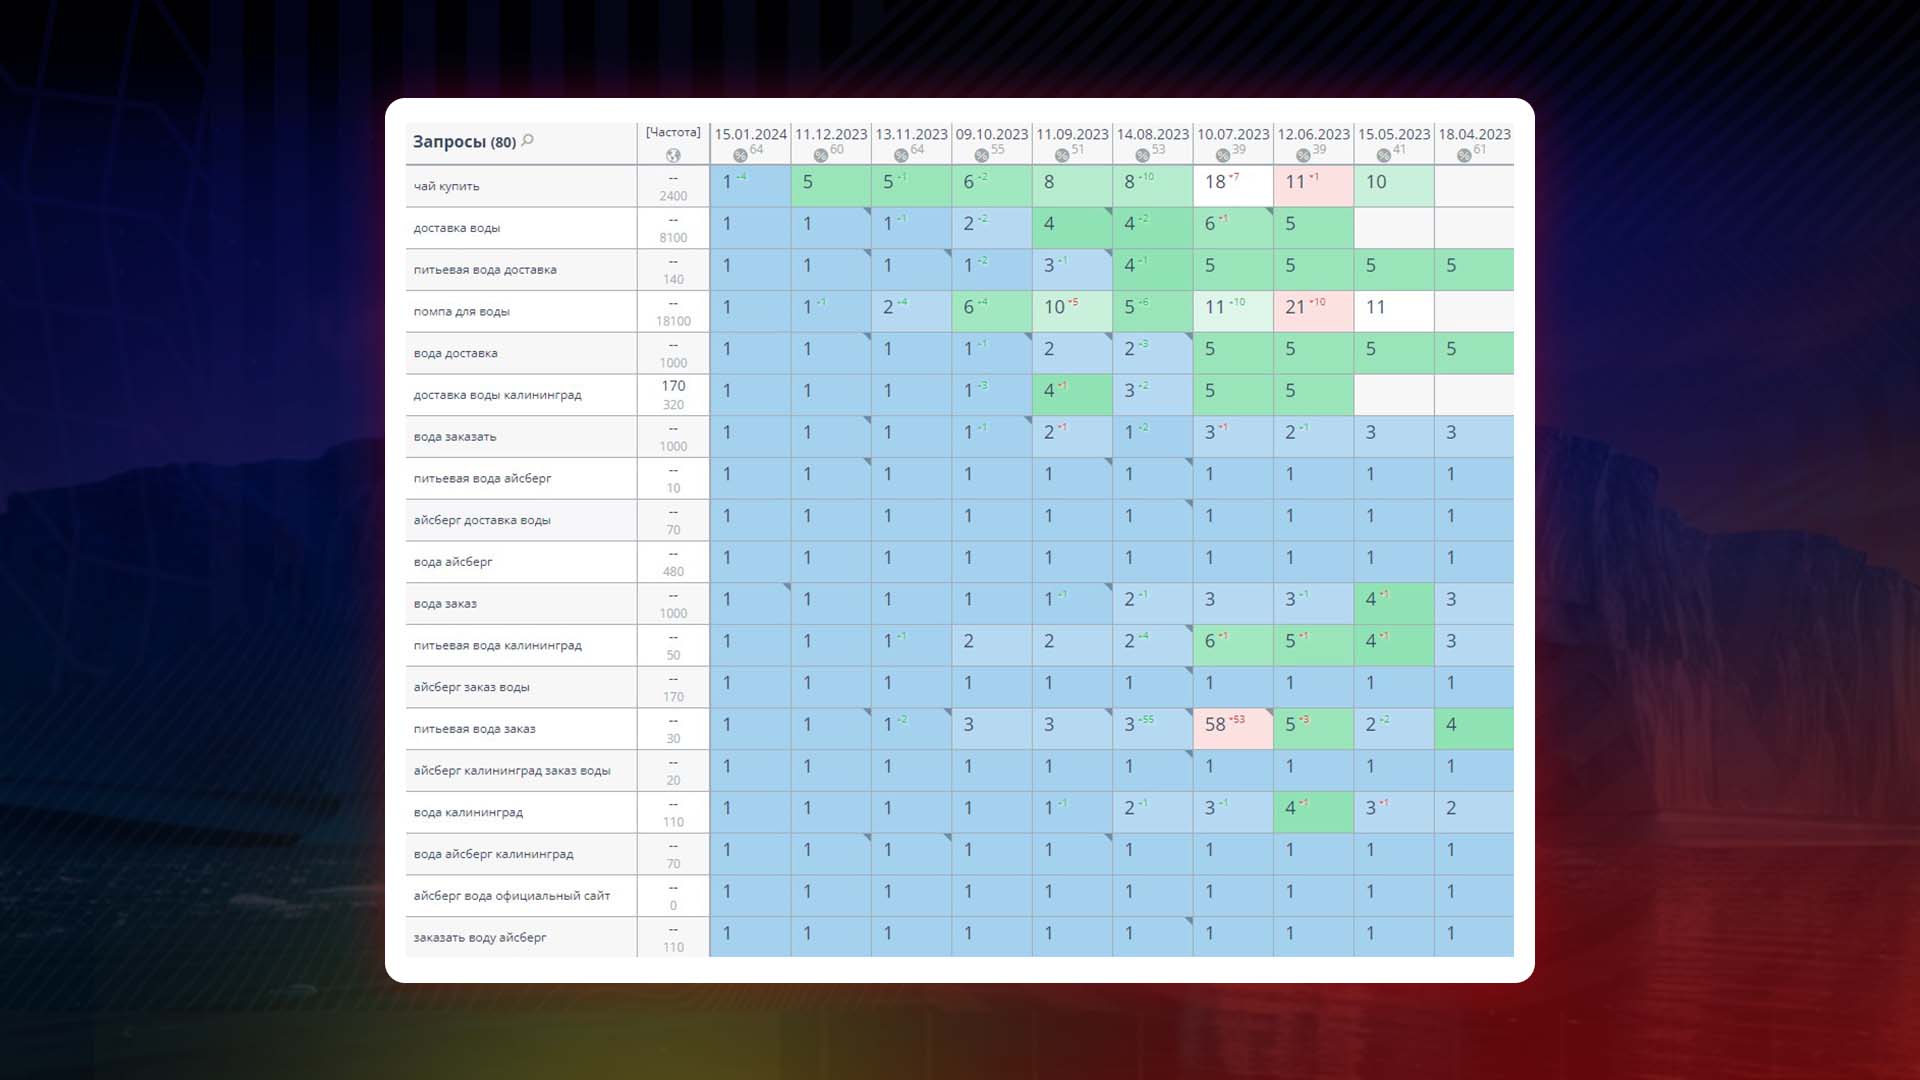This screenshot has height=1080, width=1920.
Task: Click percent icon under 13.11.2023 date
Action: (901, 155)
